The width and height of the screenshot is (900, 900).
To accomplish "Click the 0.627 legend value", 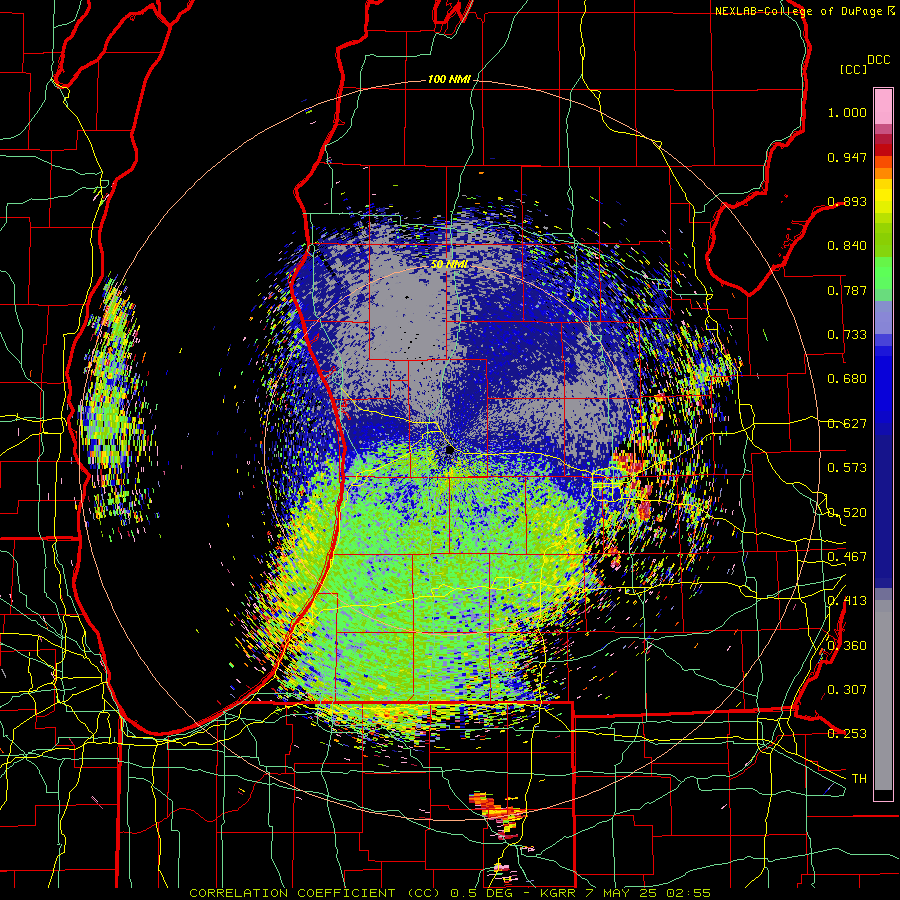I will pos(847,424).
